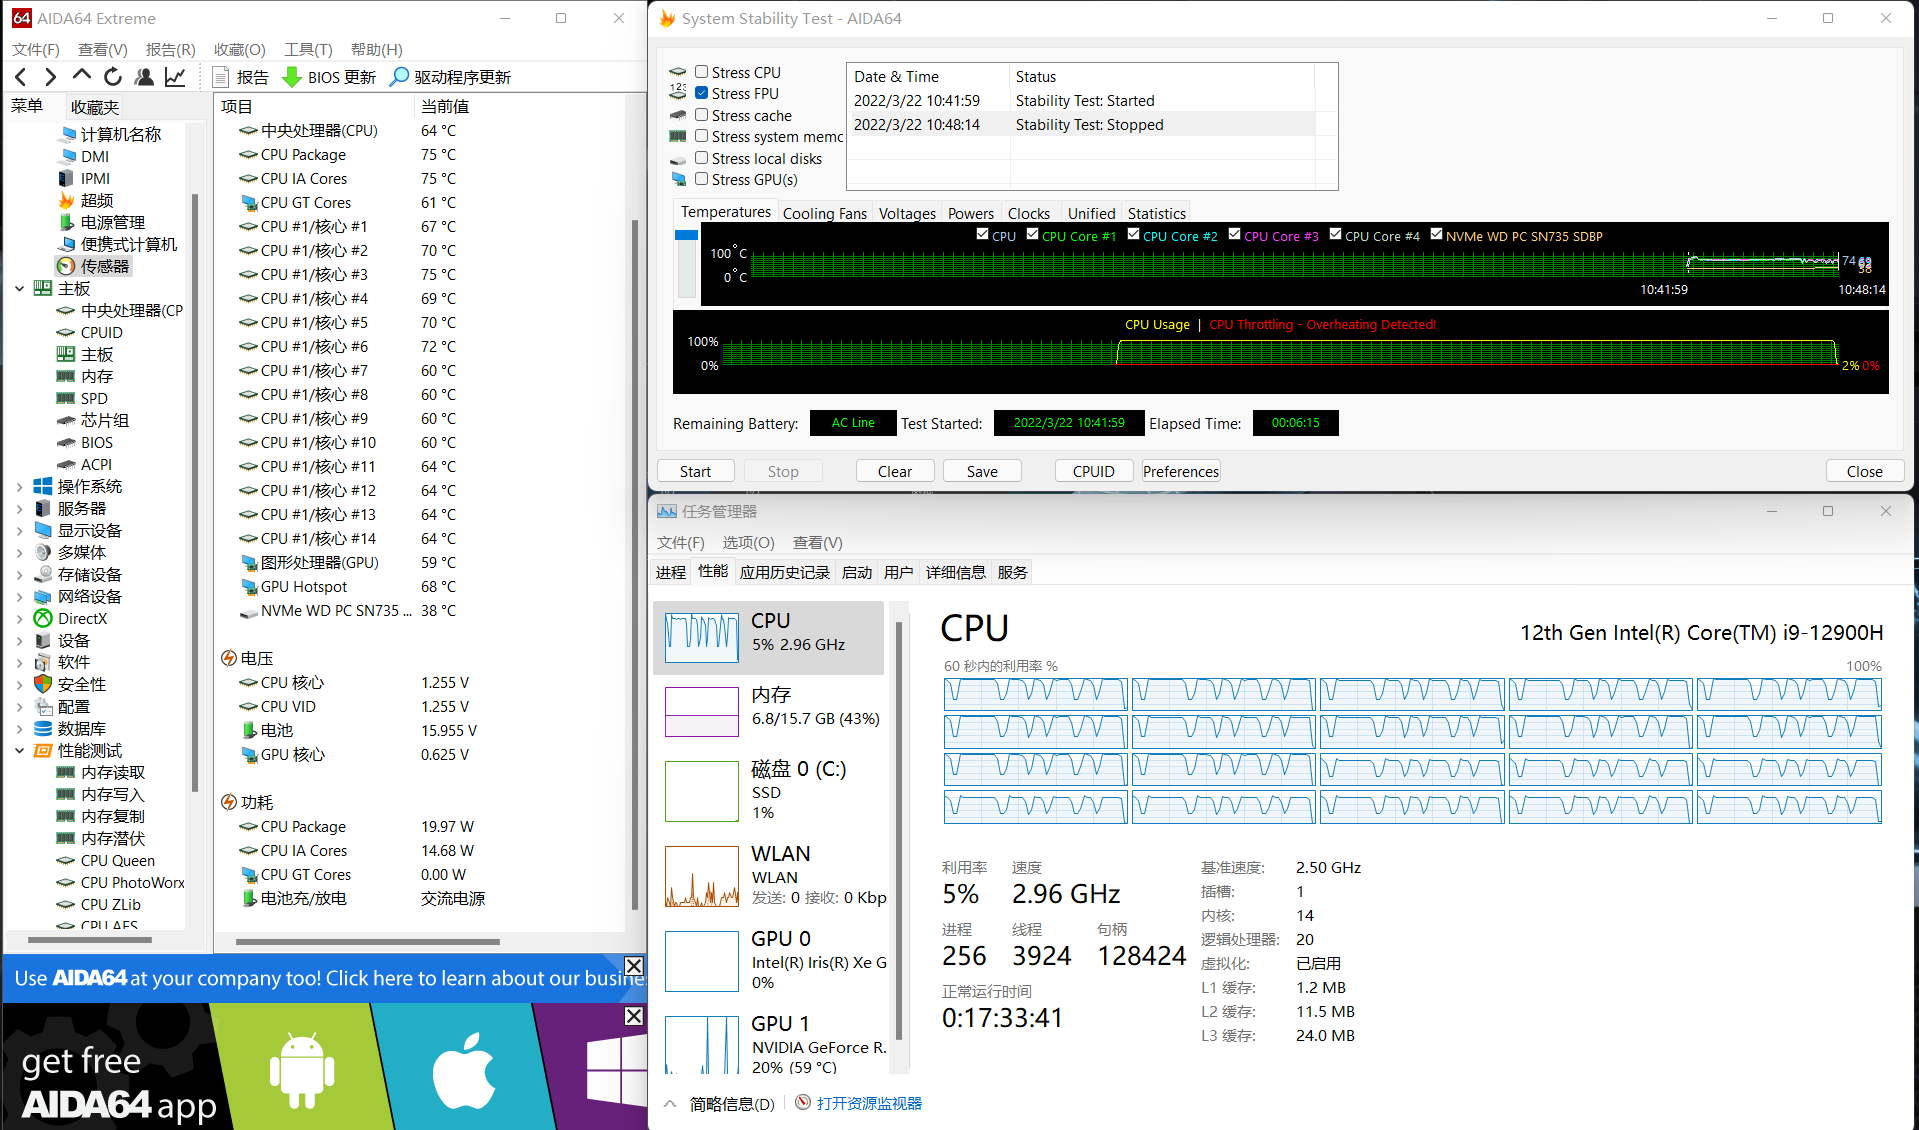Image resolution: width=1919 pixels, height=1130 pixels.
Task: Enable the Stress system memory checkbox
Action: point(702,136)
